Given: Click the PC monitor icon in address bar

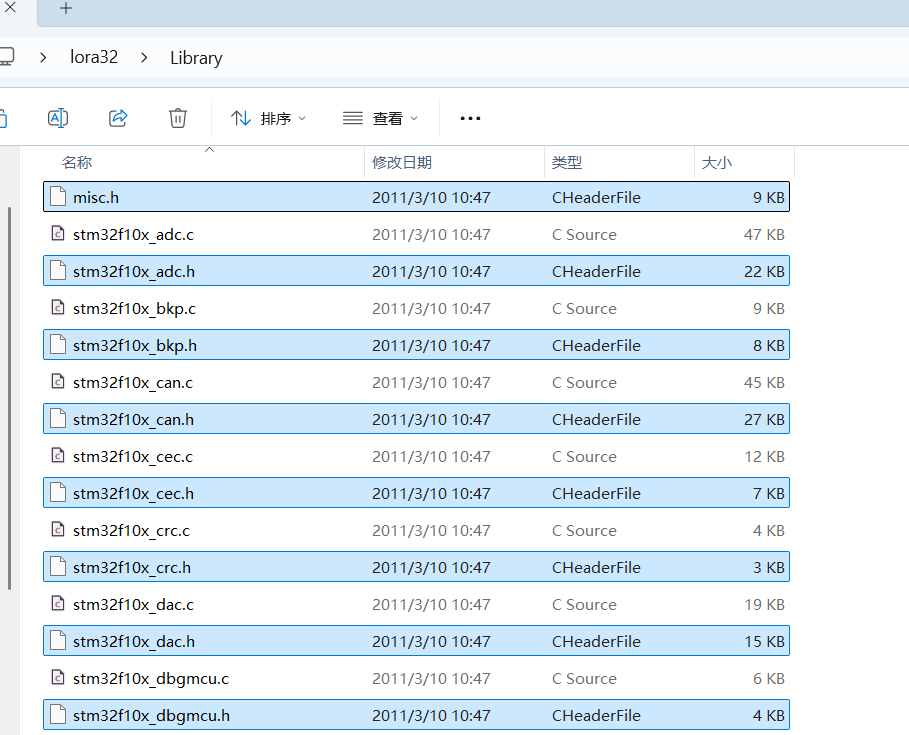Looking at the screenshot, I should click(x=6, y=57).
